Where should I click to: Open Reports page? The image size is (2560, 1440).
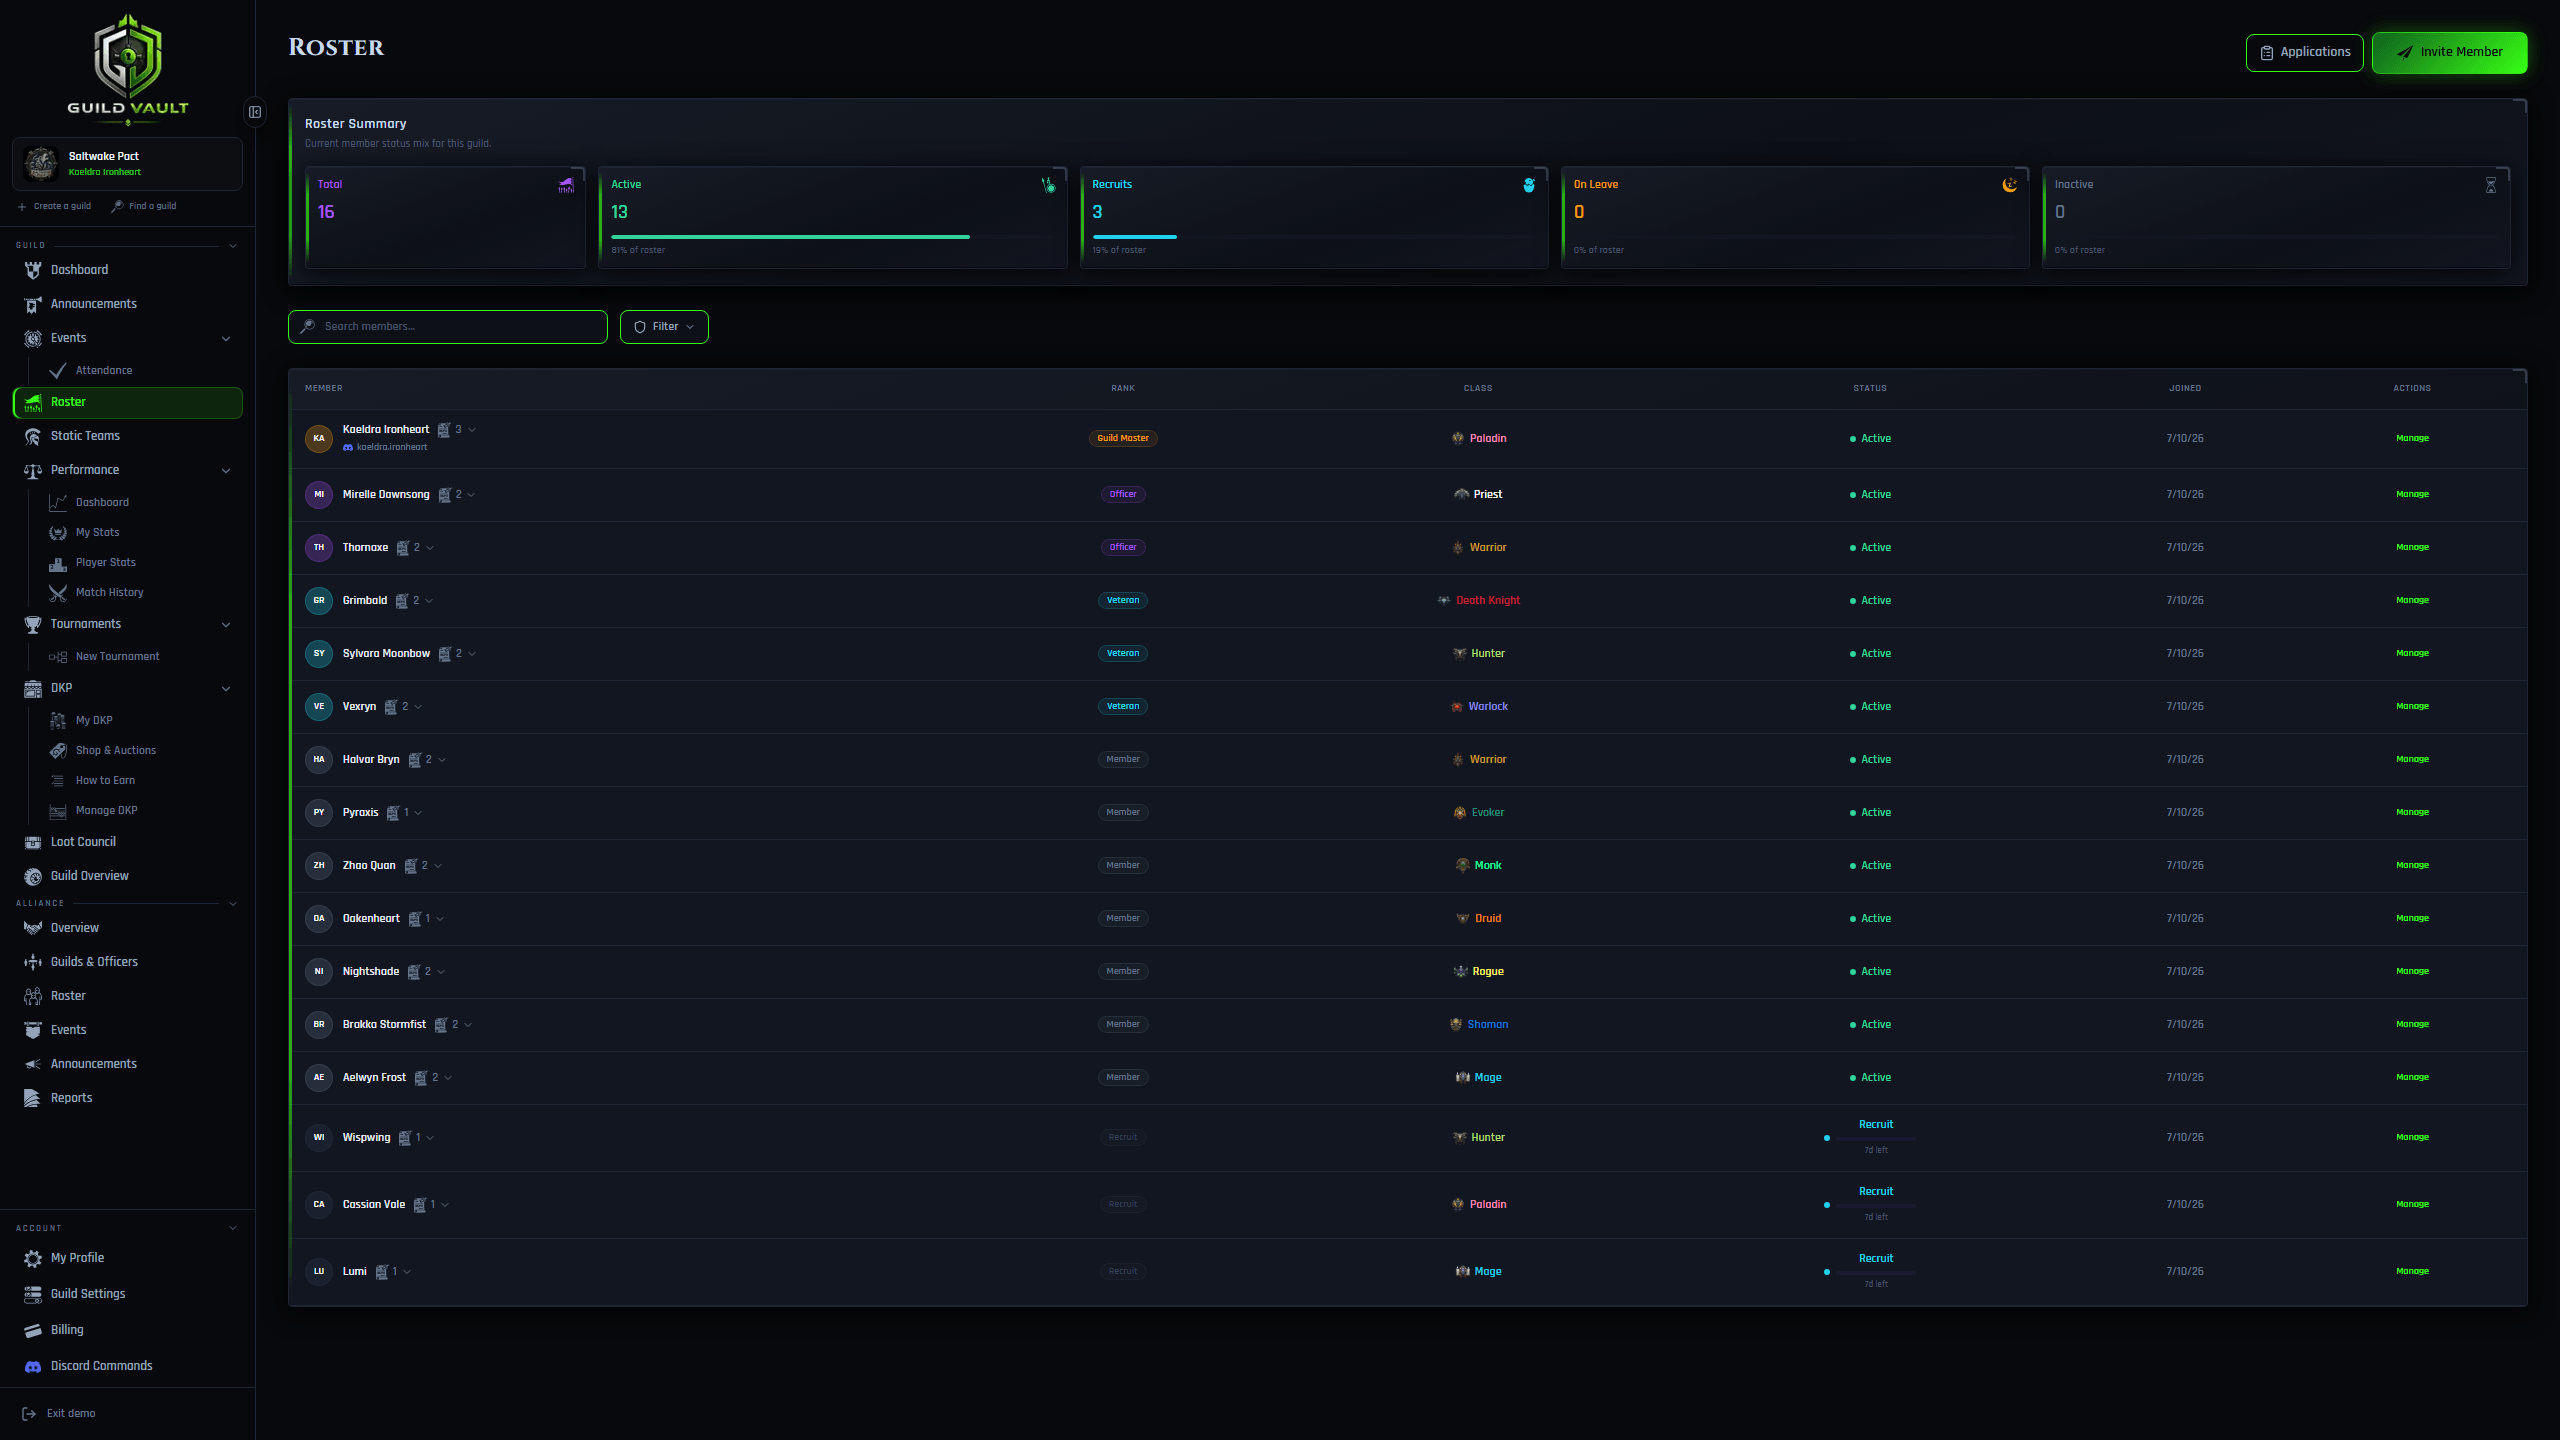coord(128,1098)
